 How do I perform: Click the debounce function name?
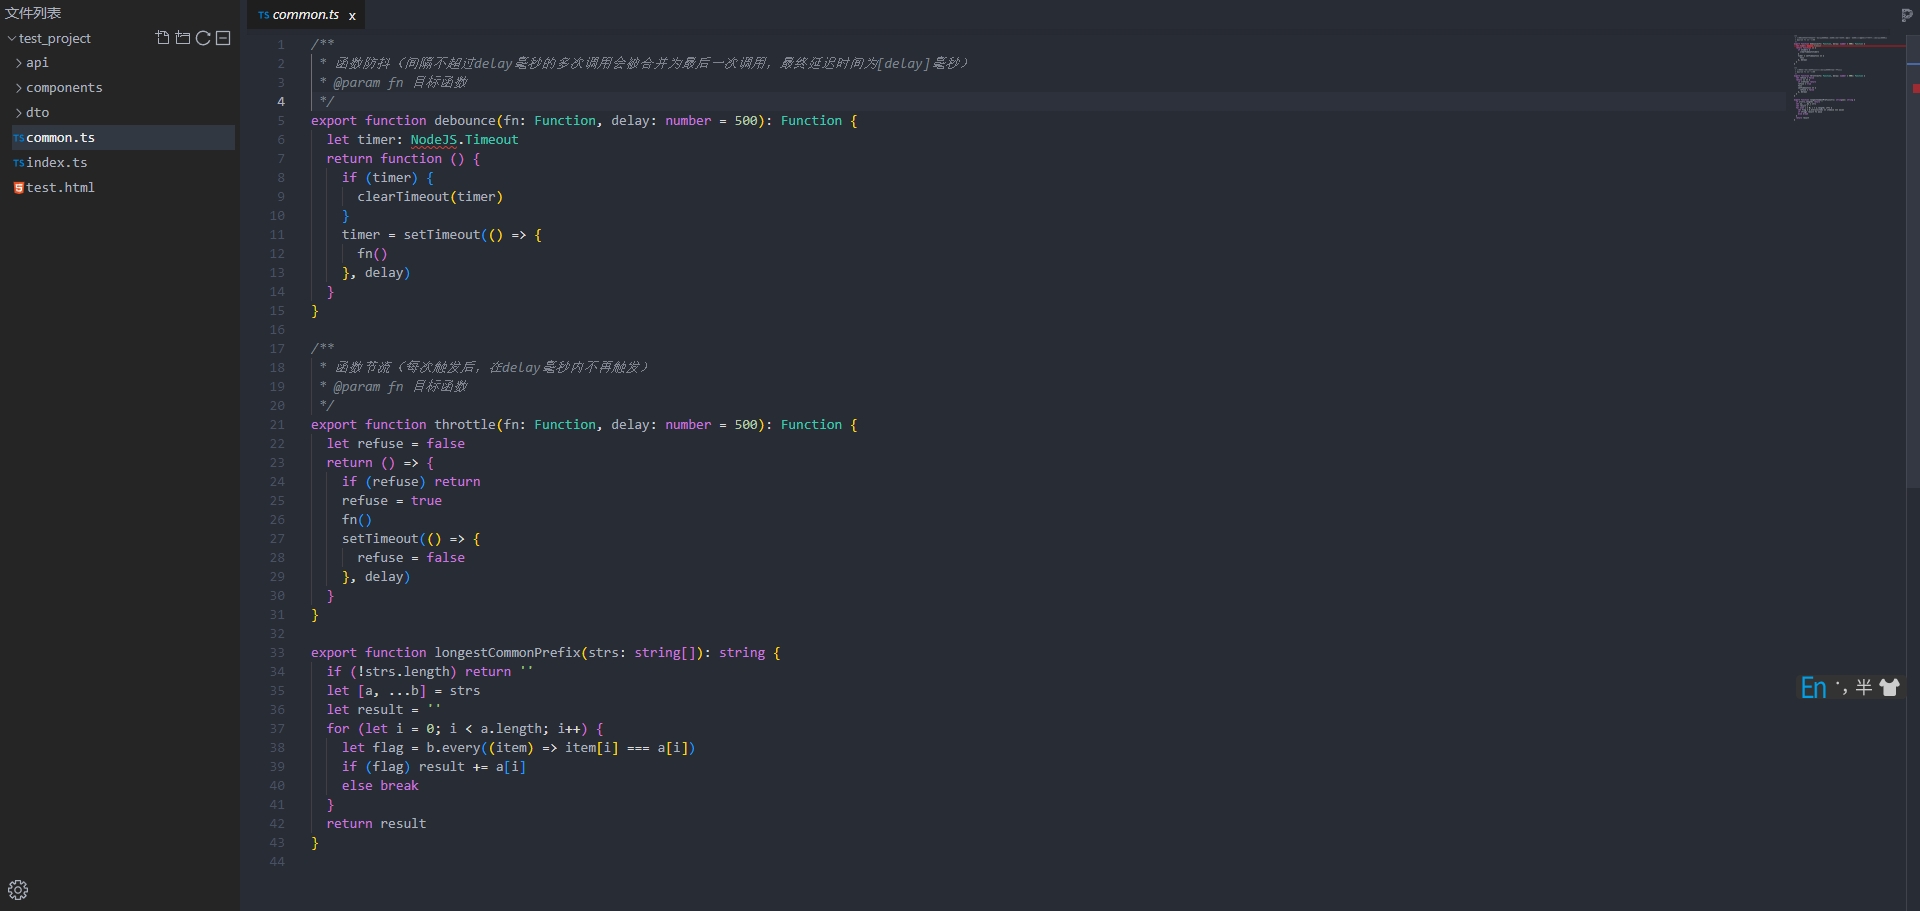point(464,121)
